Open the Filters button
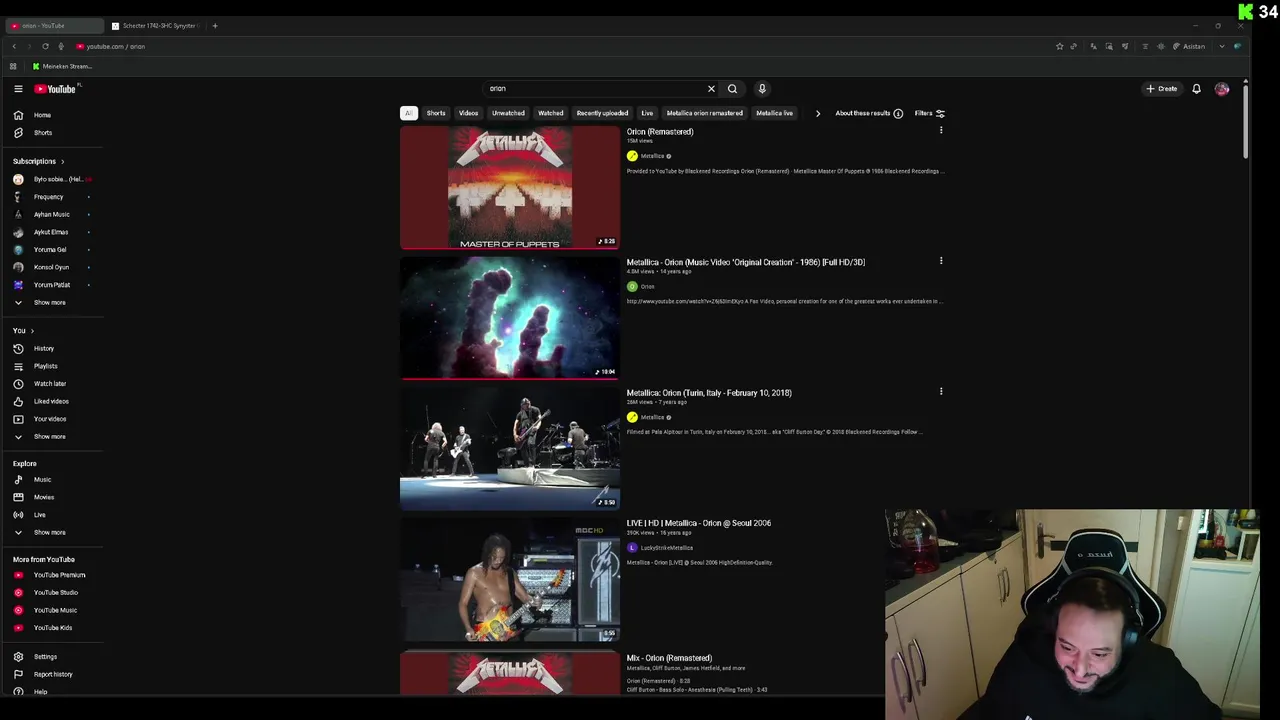The image size is (1280, 720). tap(930, 114)
